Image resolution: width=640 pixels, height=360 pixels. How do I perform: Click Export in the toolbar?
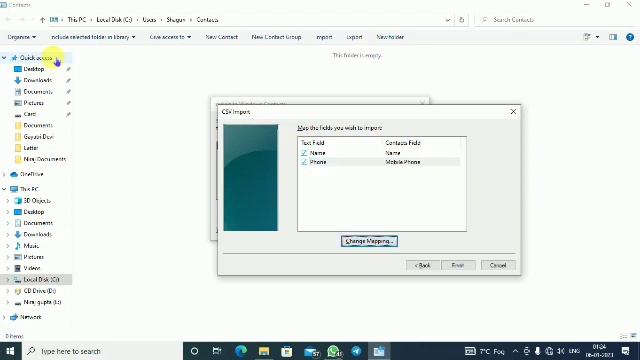(x=354, y=37)
